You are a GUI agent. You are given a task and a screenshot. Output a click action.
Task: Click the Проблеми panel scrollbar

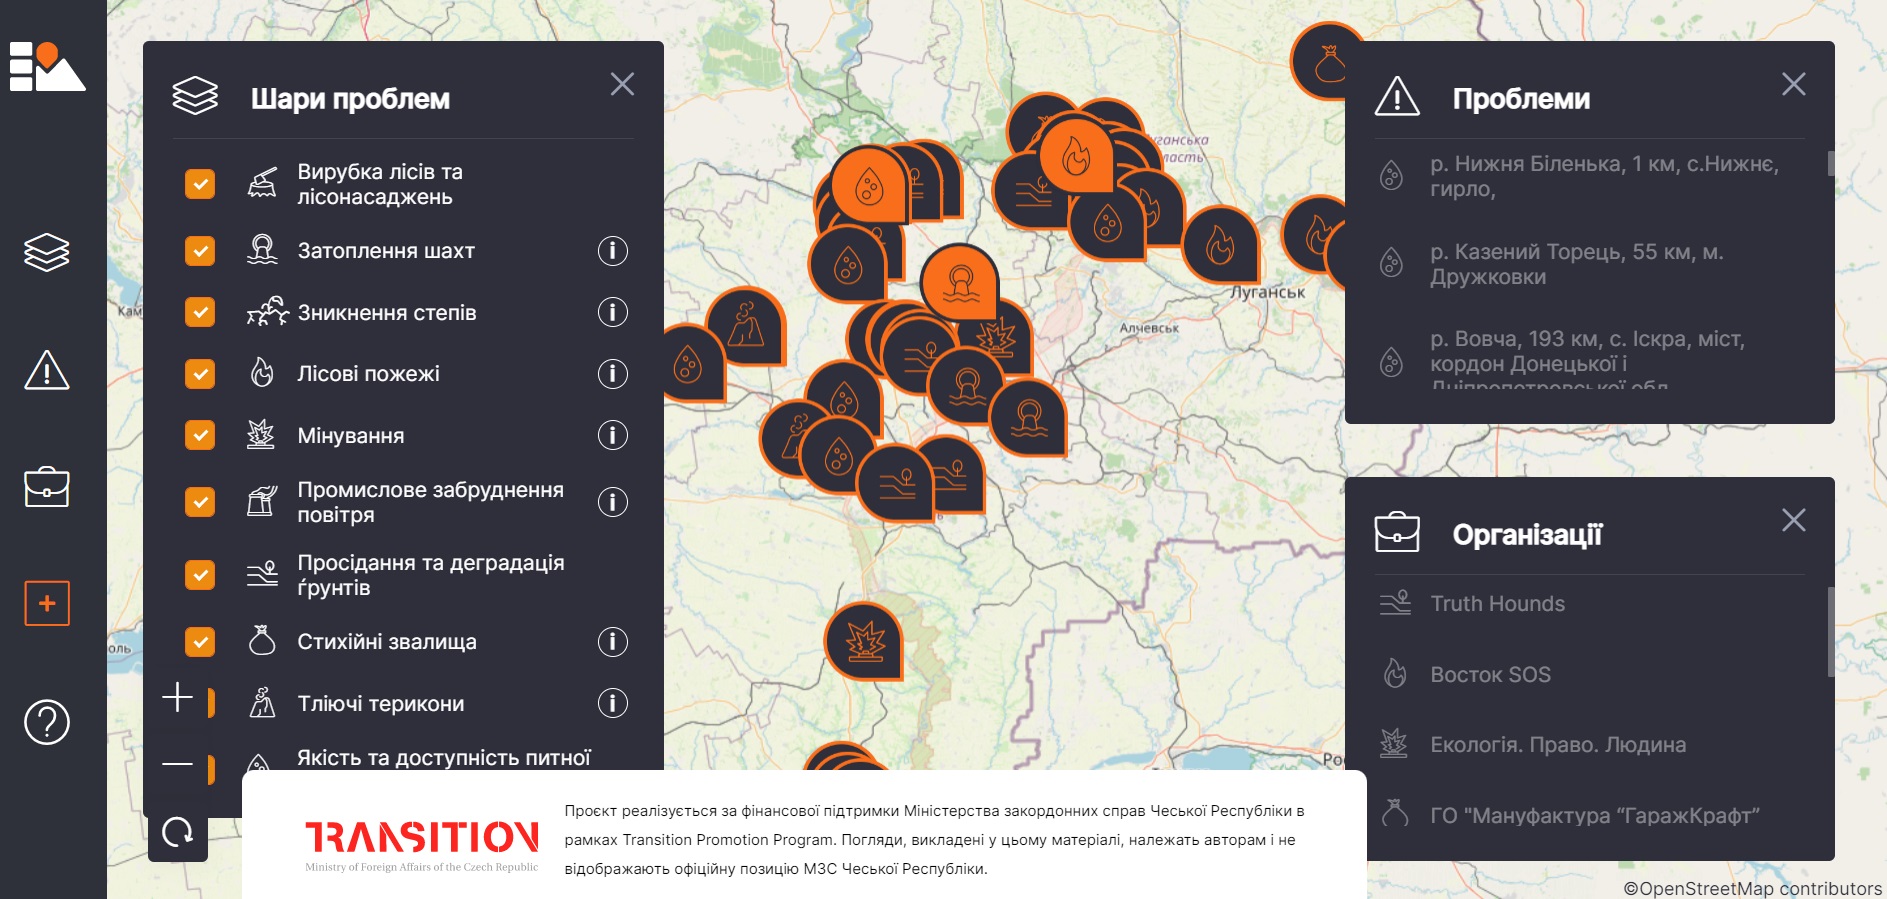(x=1830, y=165)
